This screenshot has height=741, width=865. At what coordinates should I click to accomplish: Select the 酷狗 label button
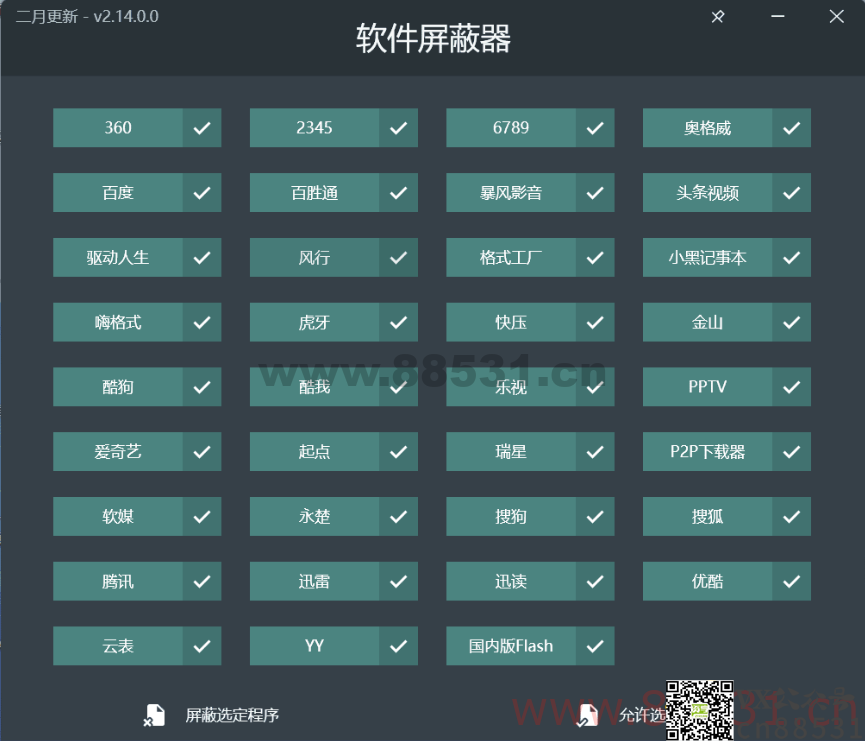tap(118, 387)
